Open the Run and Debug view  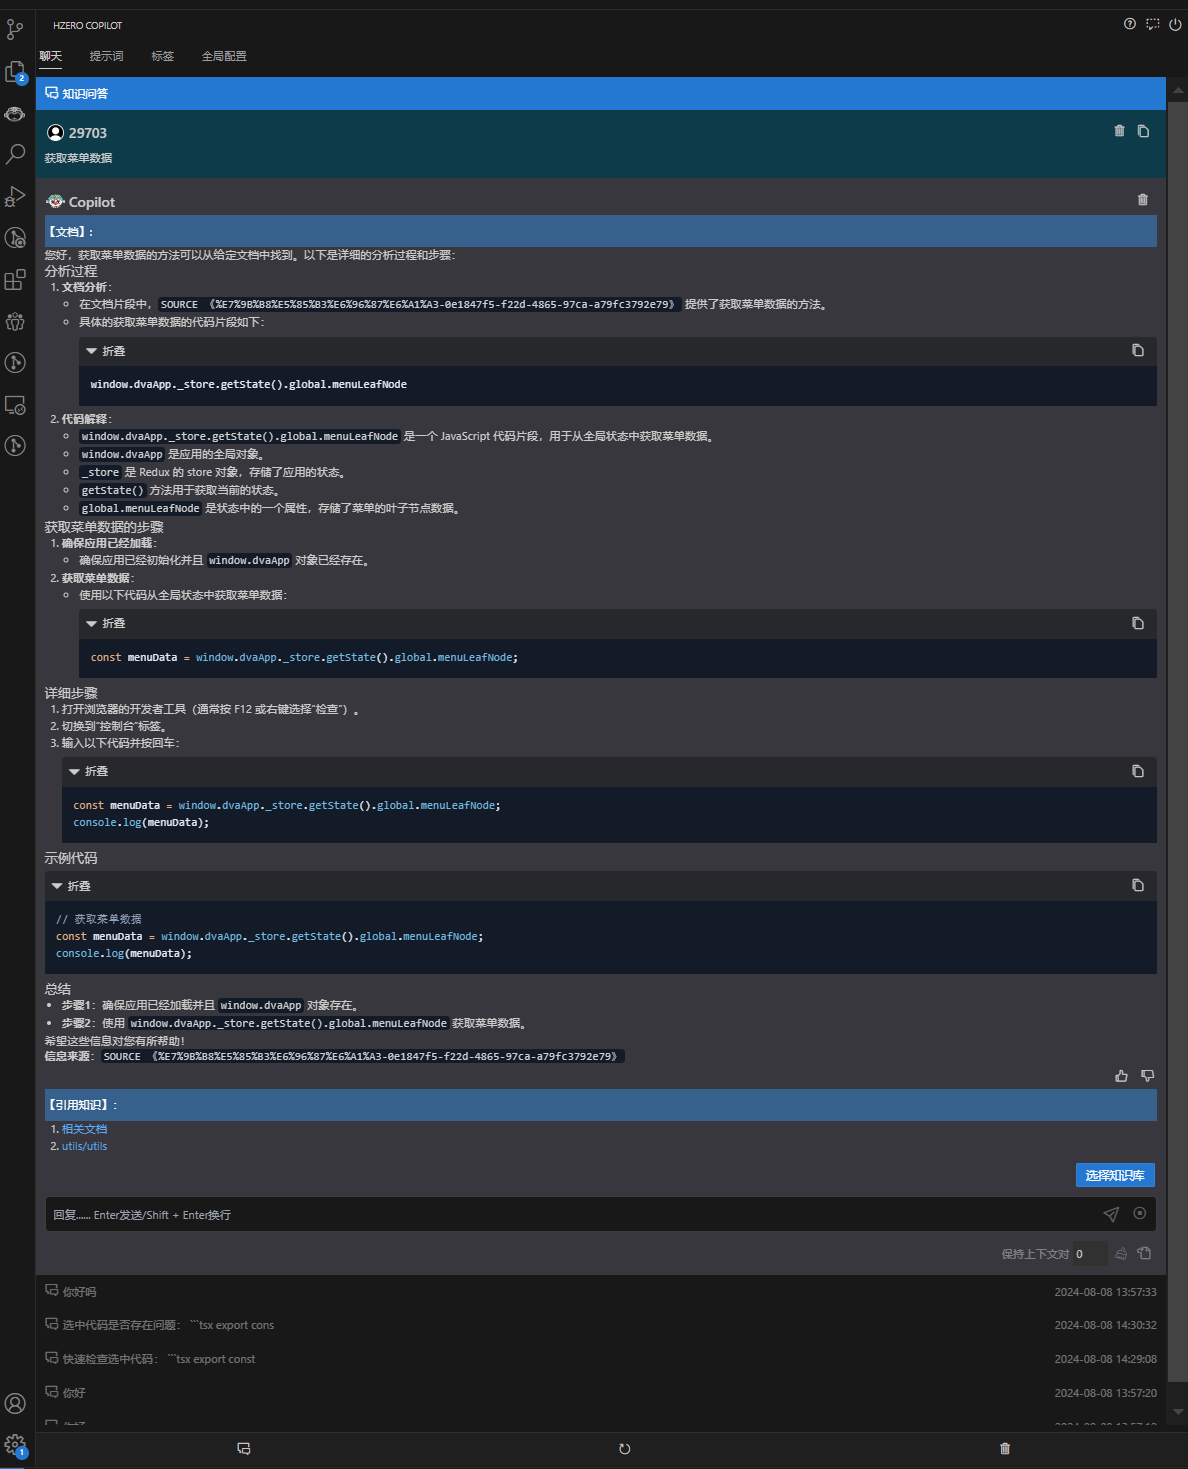pyautogui.click(x=15, y=196)
